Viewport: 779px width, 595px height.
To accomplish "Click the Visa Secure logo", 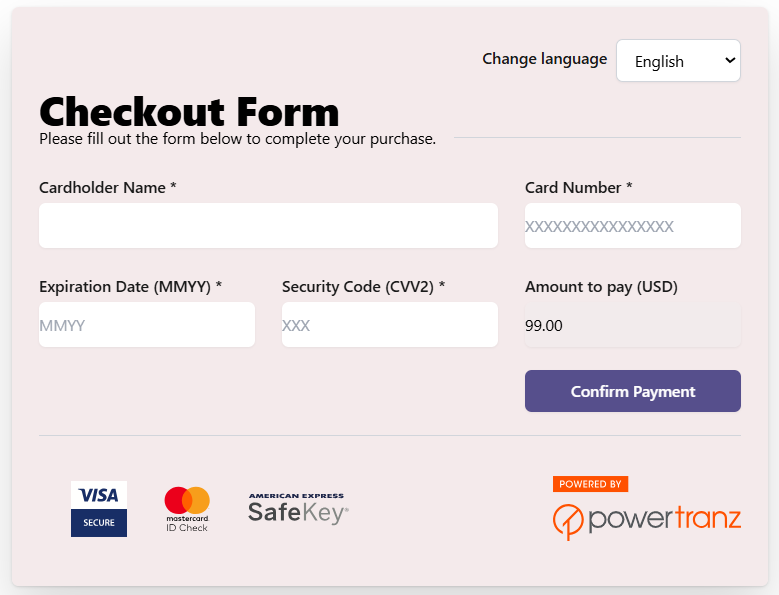I will tap(99, 509).
